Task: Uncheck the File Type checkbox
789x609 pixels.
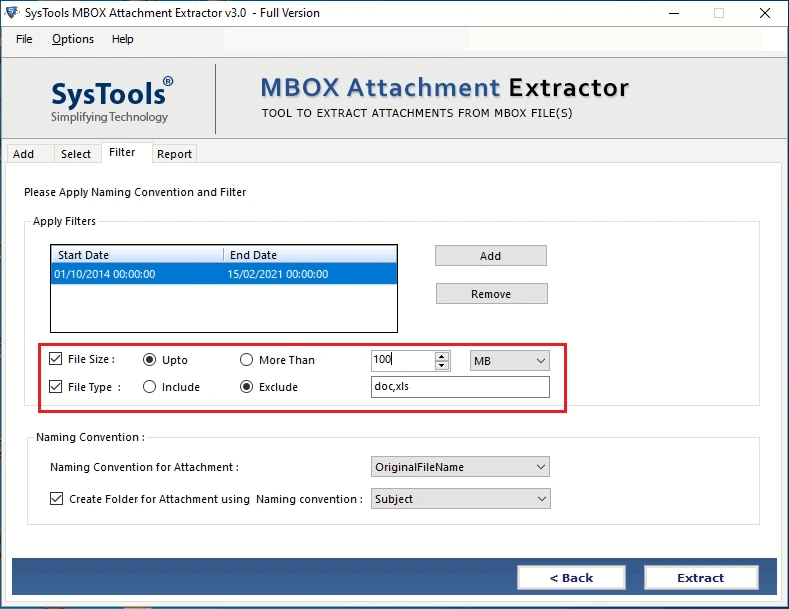Action: (55, 387)
